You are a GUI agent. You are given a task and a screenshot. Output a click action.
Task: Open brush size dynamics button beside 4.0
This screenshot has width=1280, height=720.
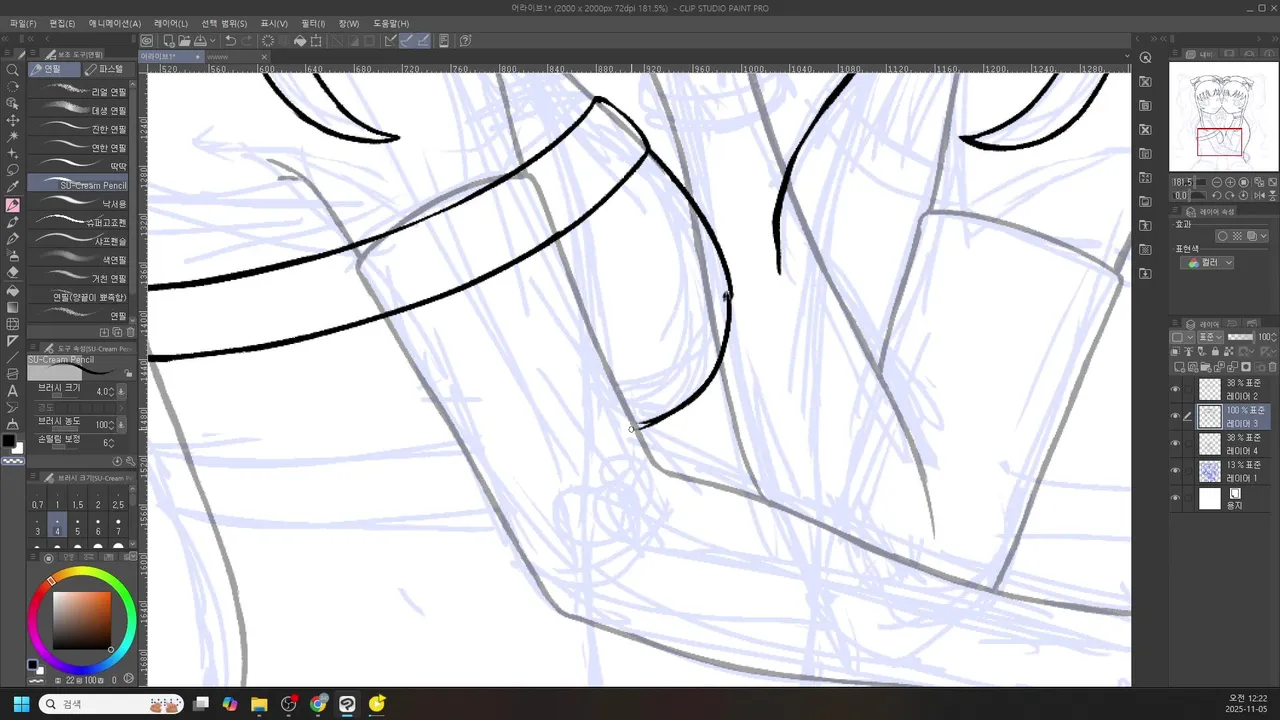pyautogui.click(x=121, y=392)
